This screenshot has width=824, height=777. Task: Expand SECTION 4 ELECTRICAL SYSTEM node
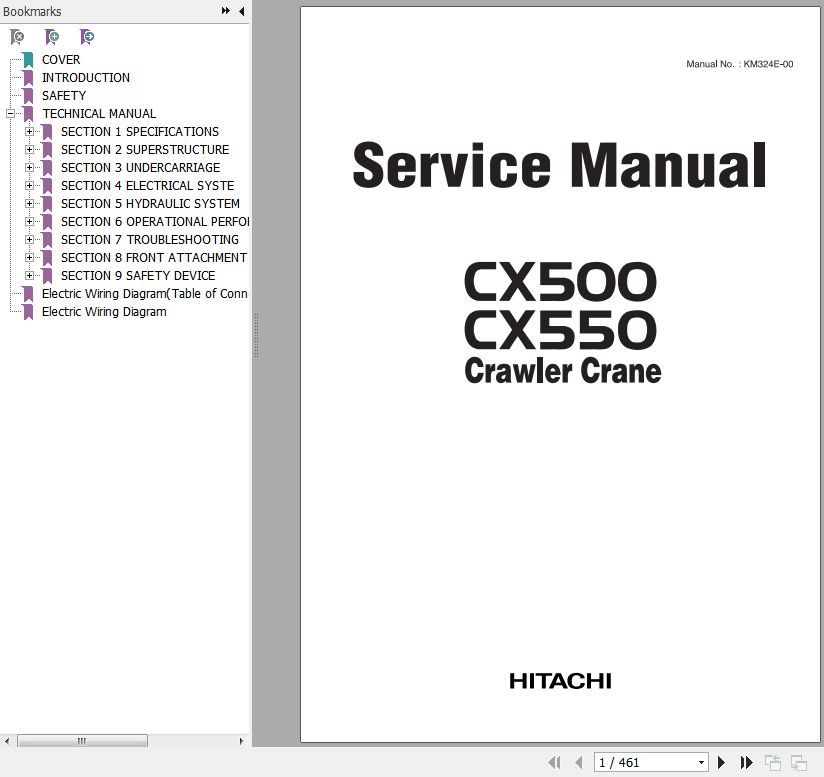(x=29, y=185)
